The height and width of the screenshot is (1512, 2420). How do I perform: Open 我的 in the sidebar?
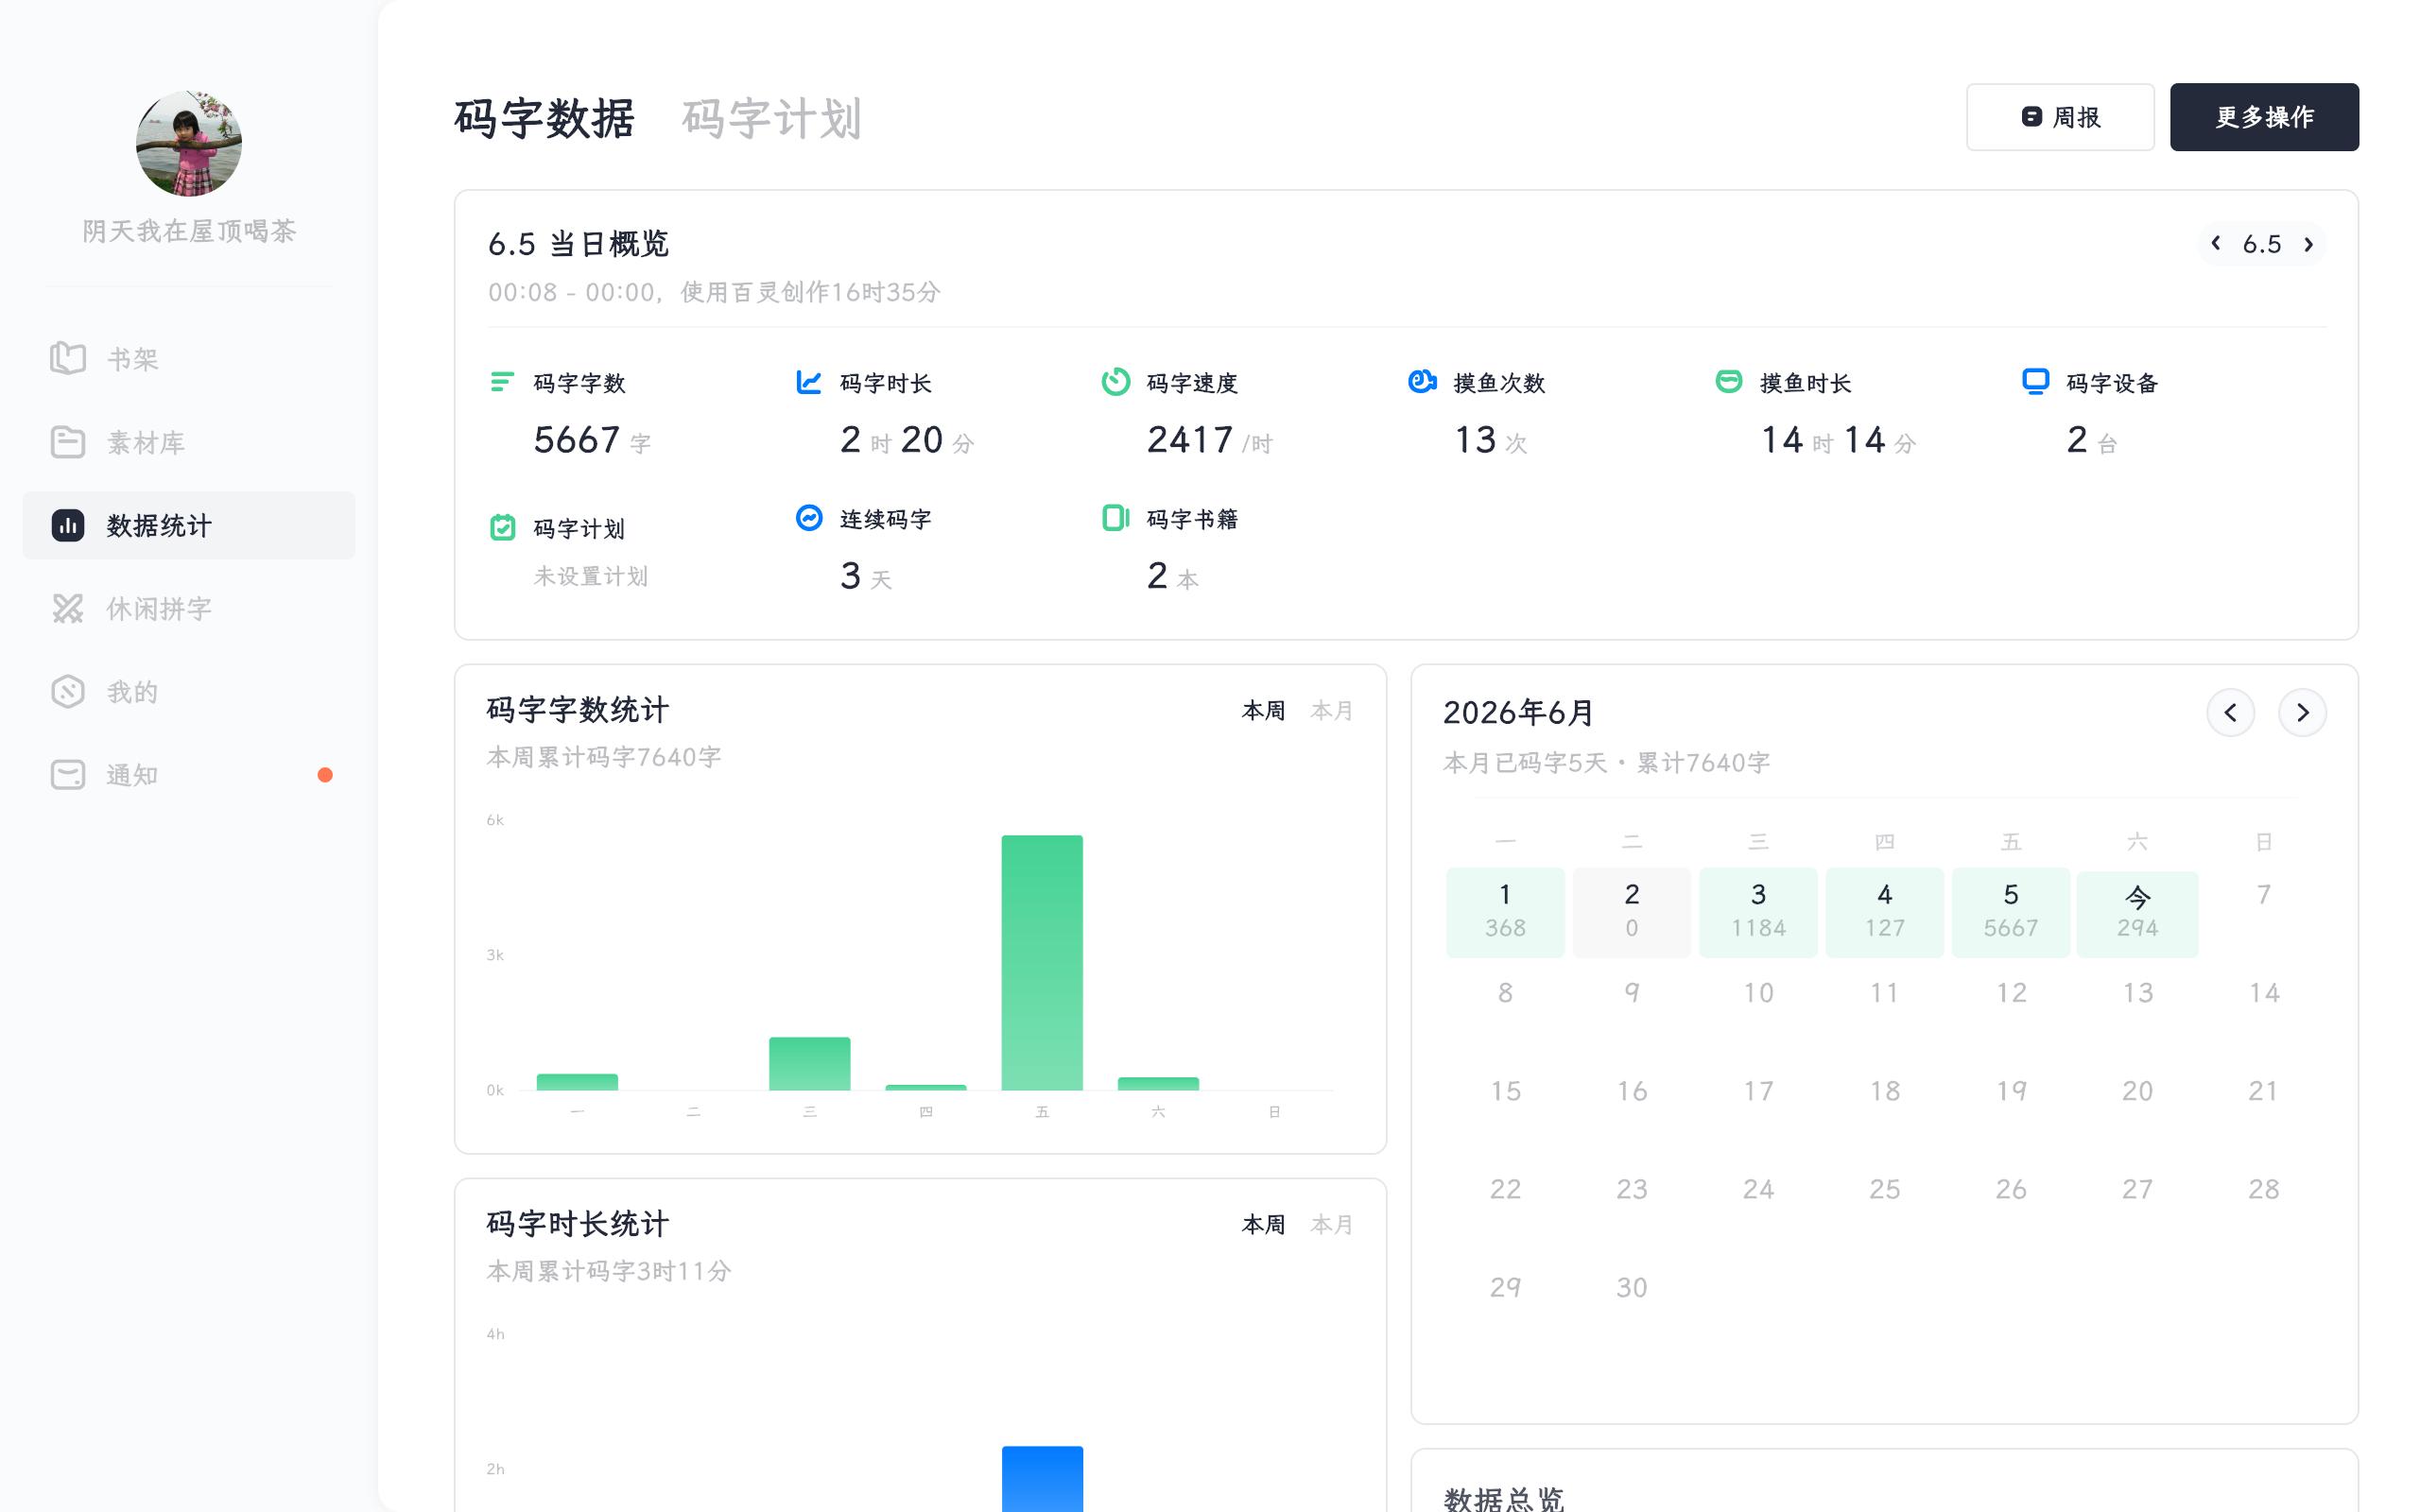189,691
